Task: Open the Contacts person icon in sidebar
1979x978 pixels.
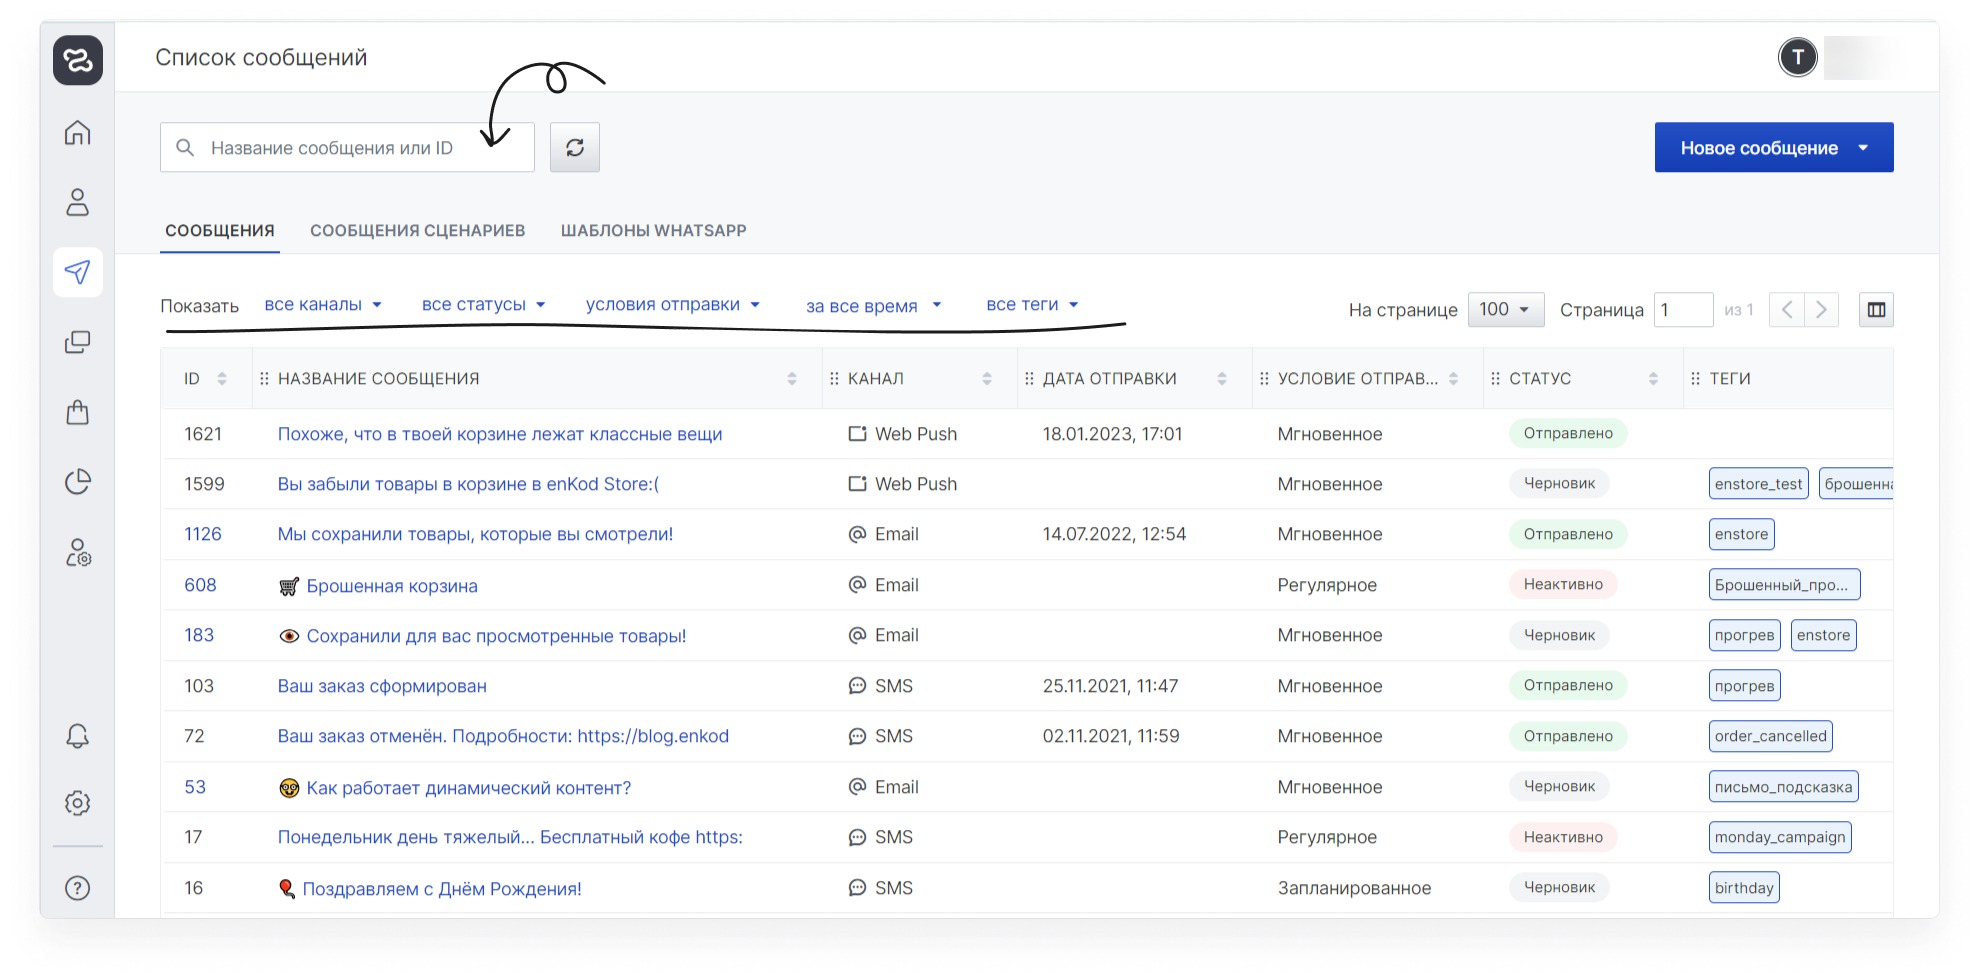Action: pos(78,202)
